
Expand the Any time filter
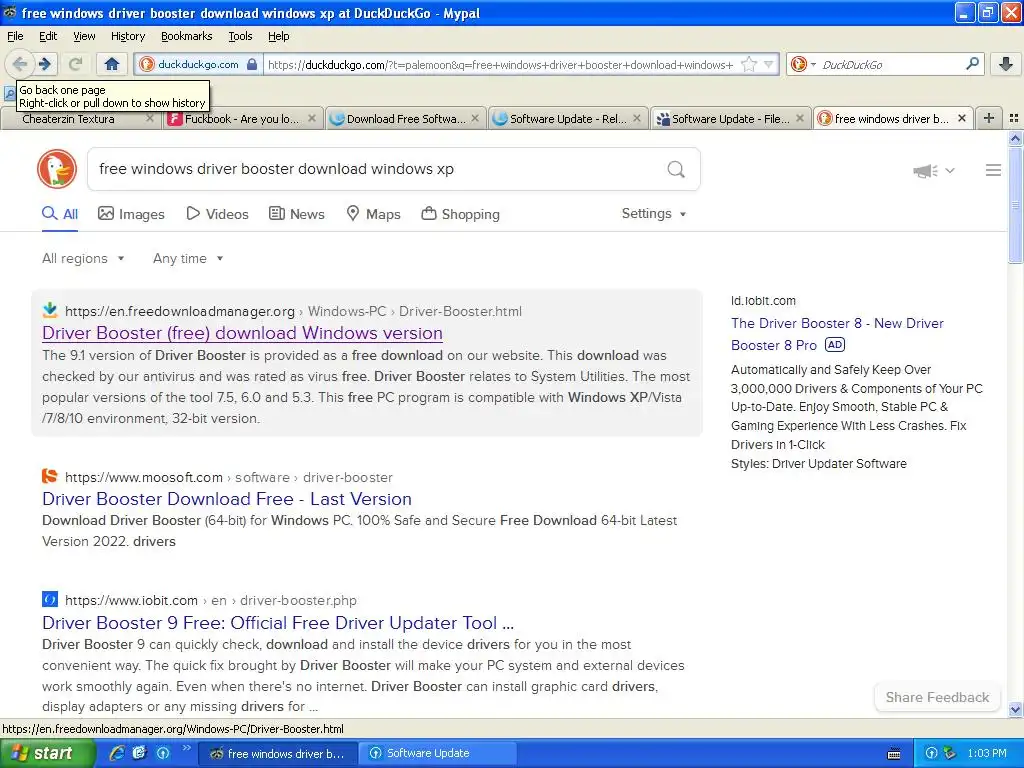tap(188, 259)
